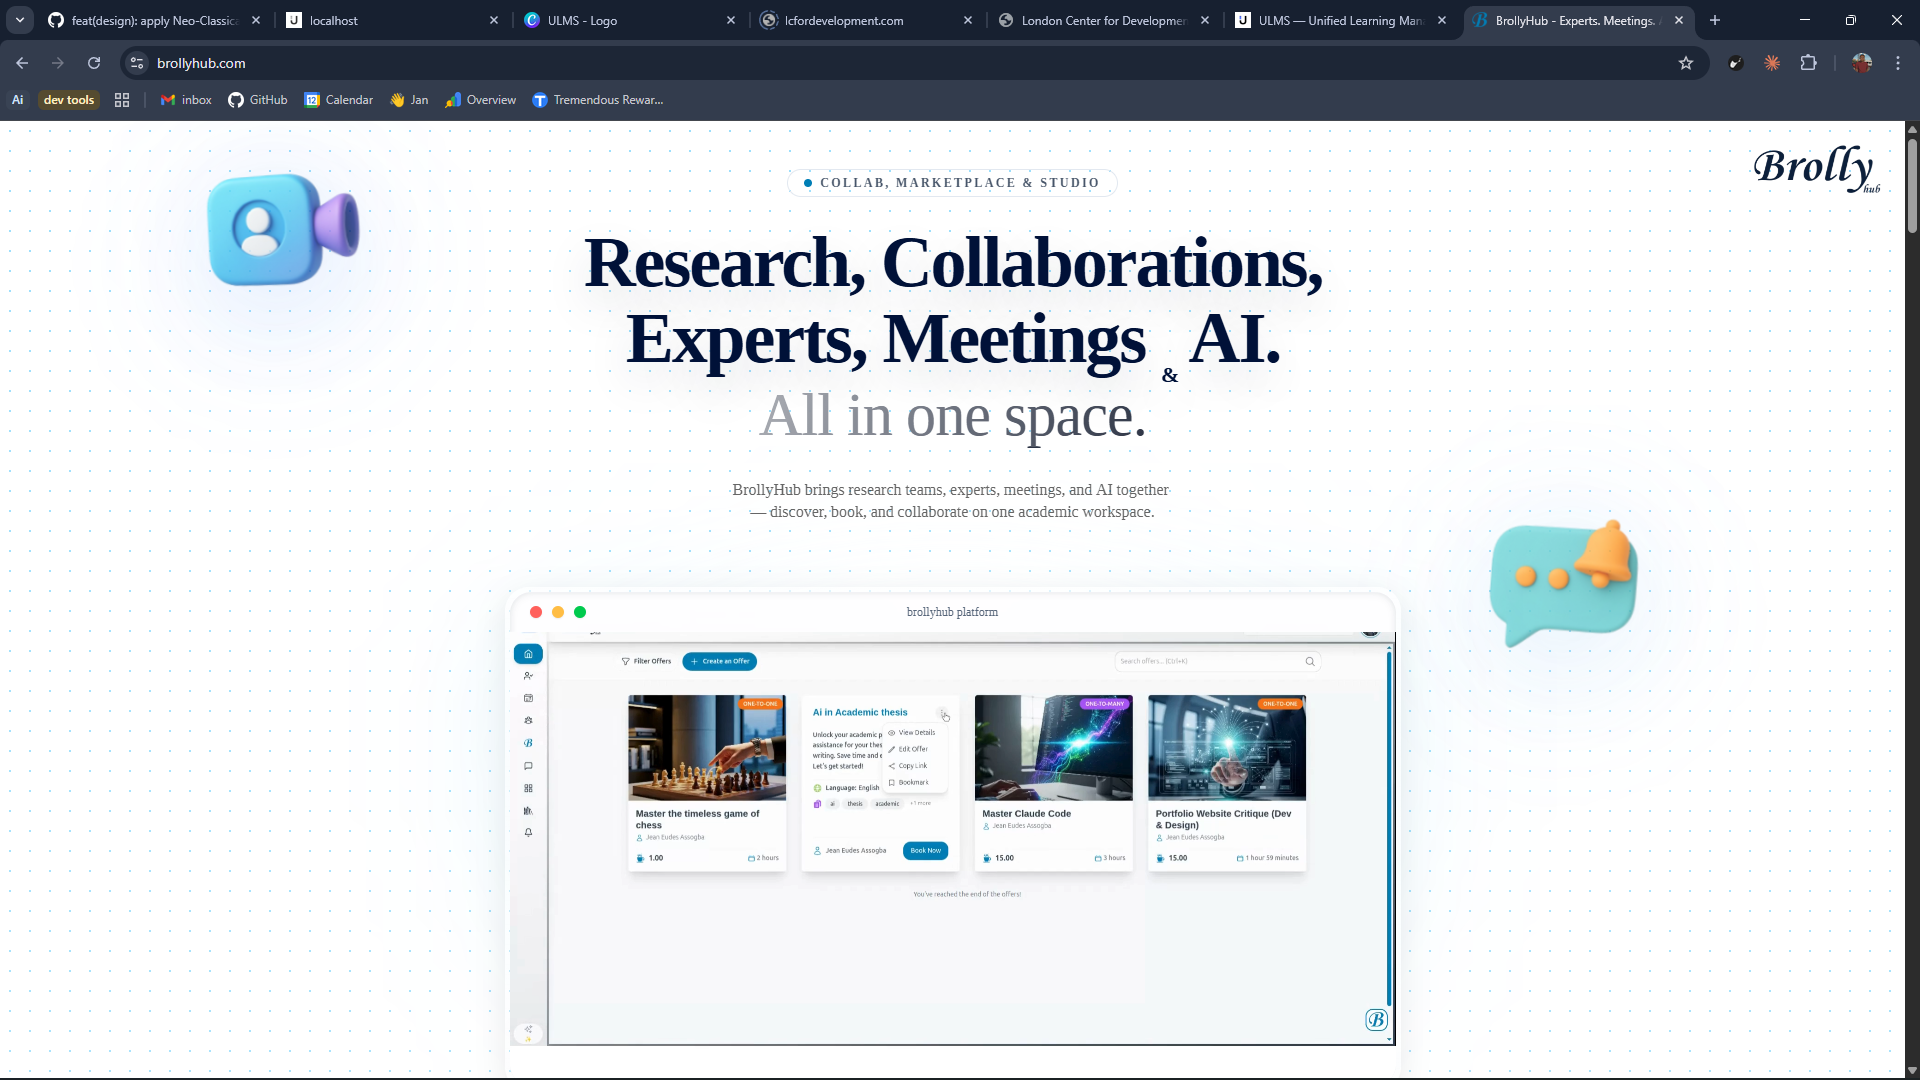
Task: Open the Chrome profile avatar
Action: pyautogui.click(x=1862, y=63)
